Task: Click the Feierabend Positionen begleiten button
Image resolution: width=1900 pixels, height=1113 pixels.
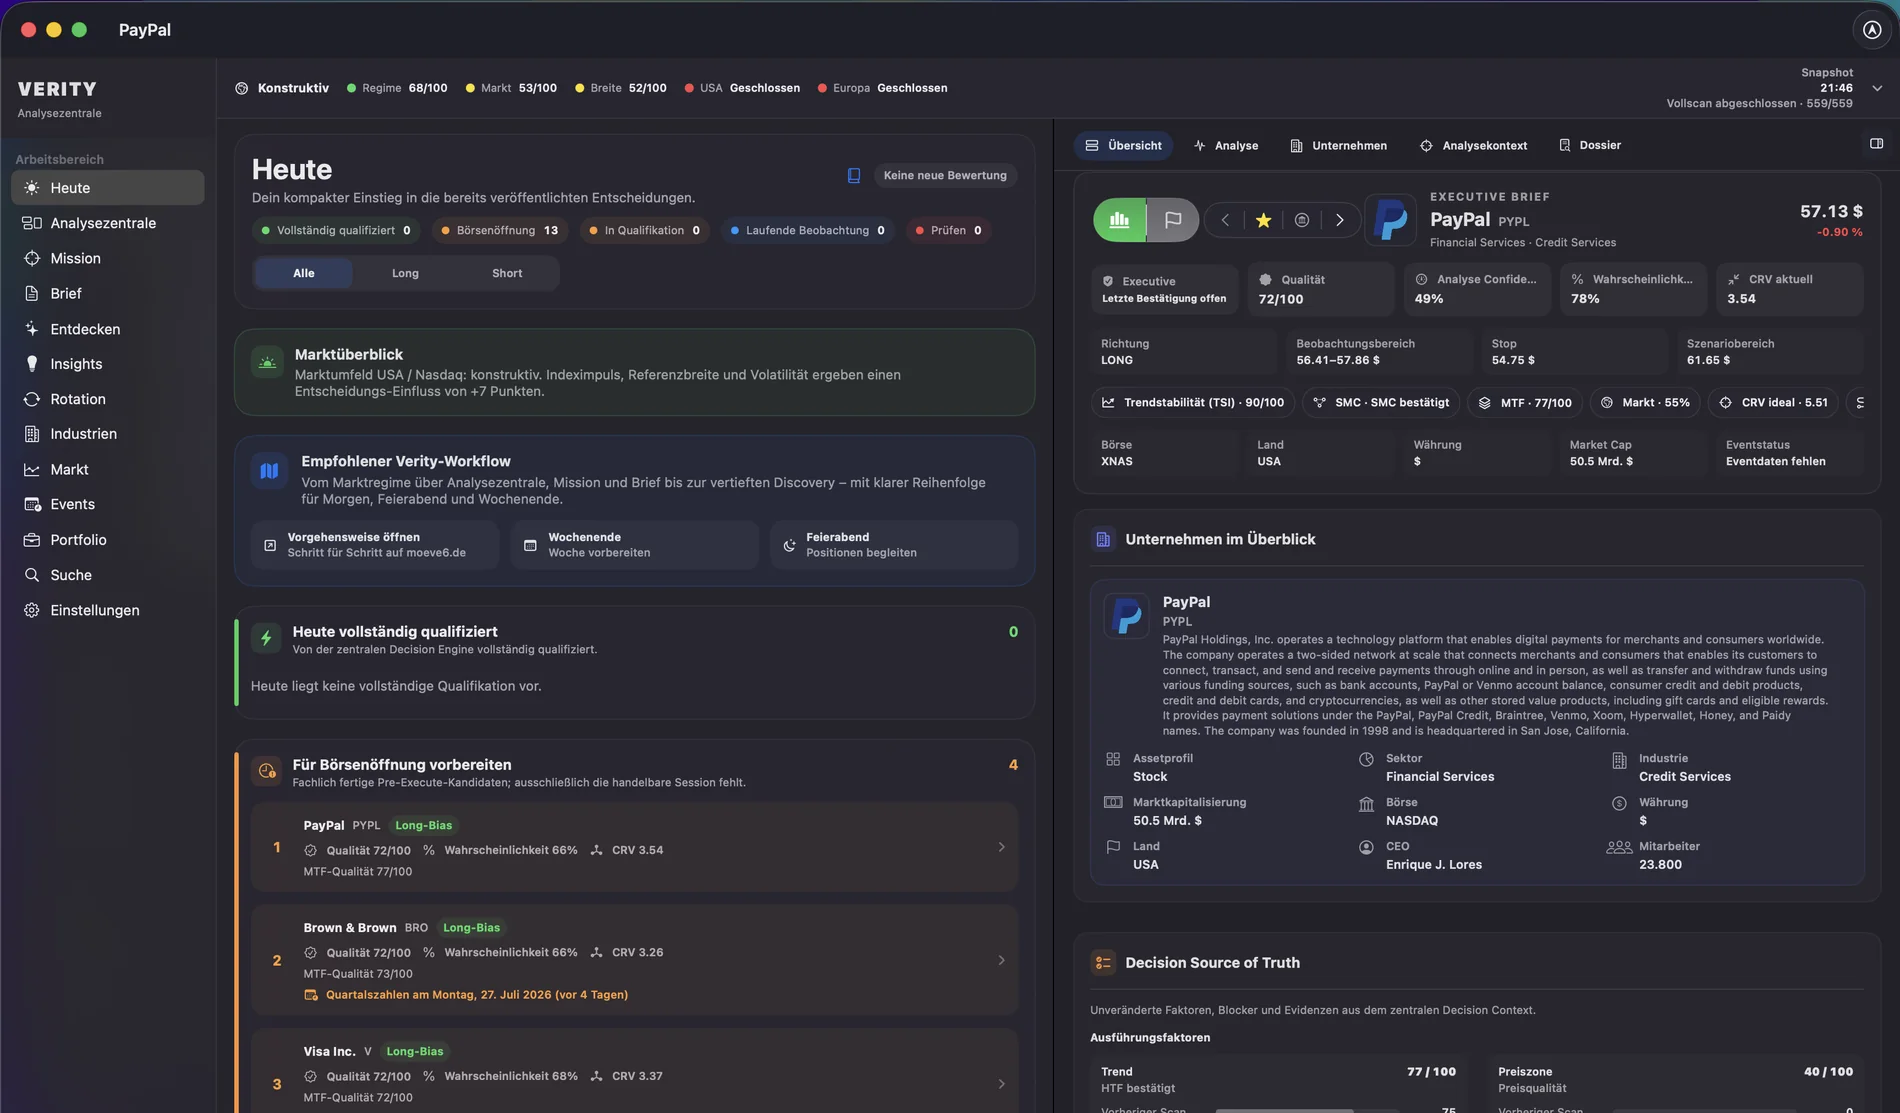Action: click(894, 545)
